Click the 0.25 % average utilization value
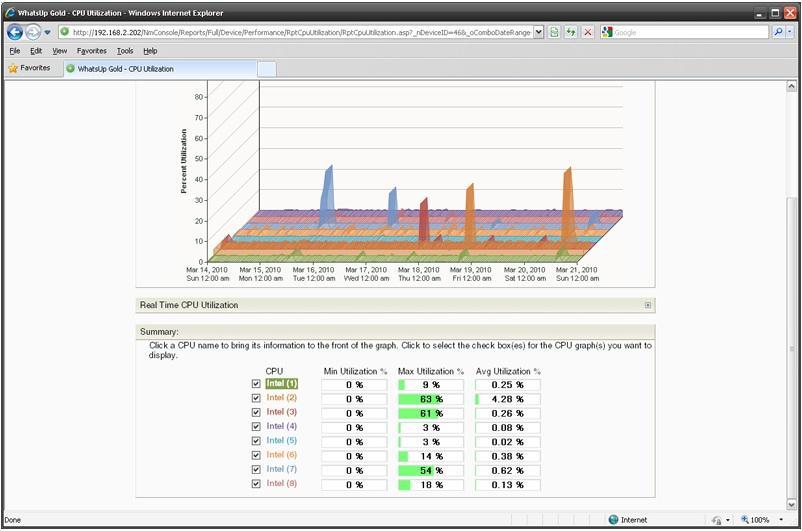The image size is (802, 531). (x=507, y=385)
